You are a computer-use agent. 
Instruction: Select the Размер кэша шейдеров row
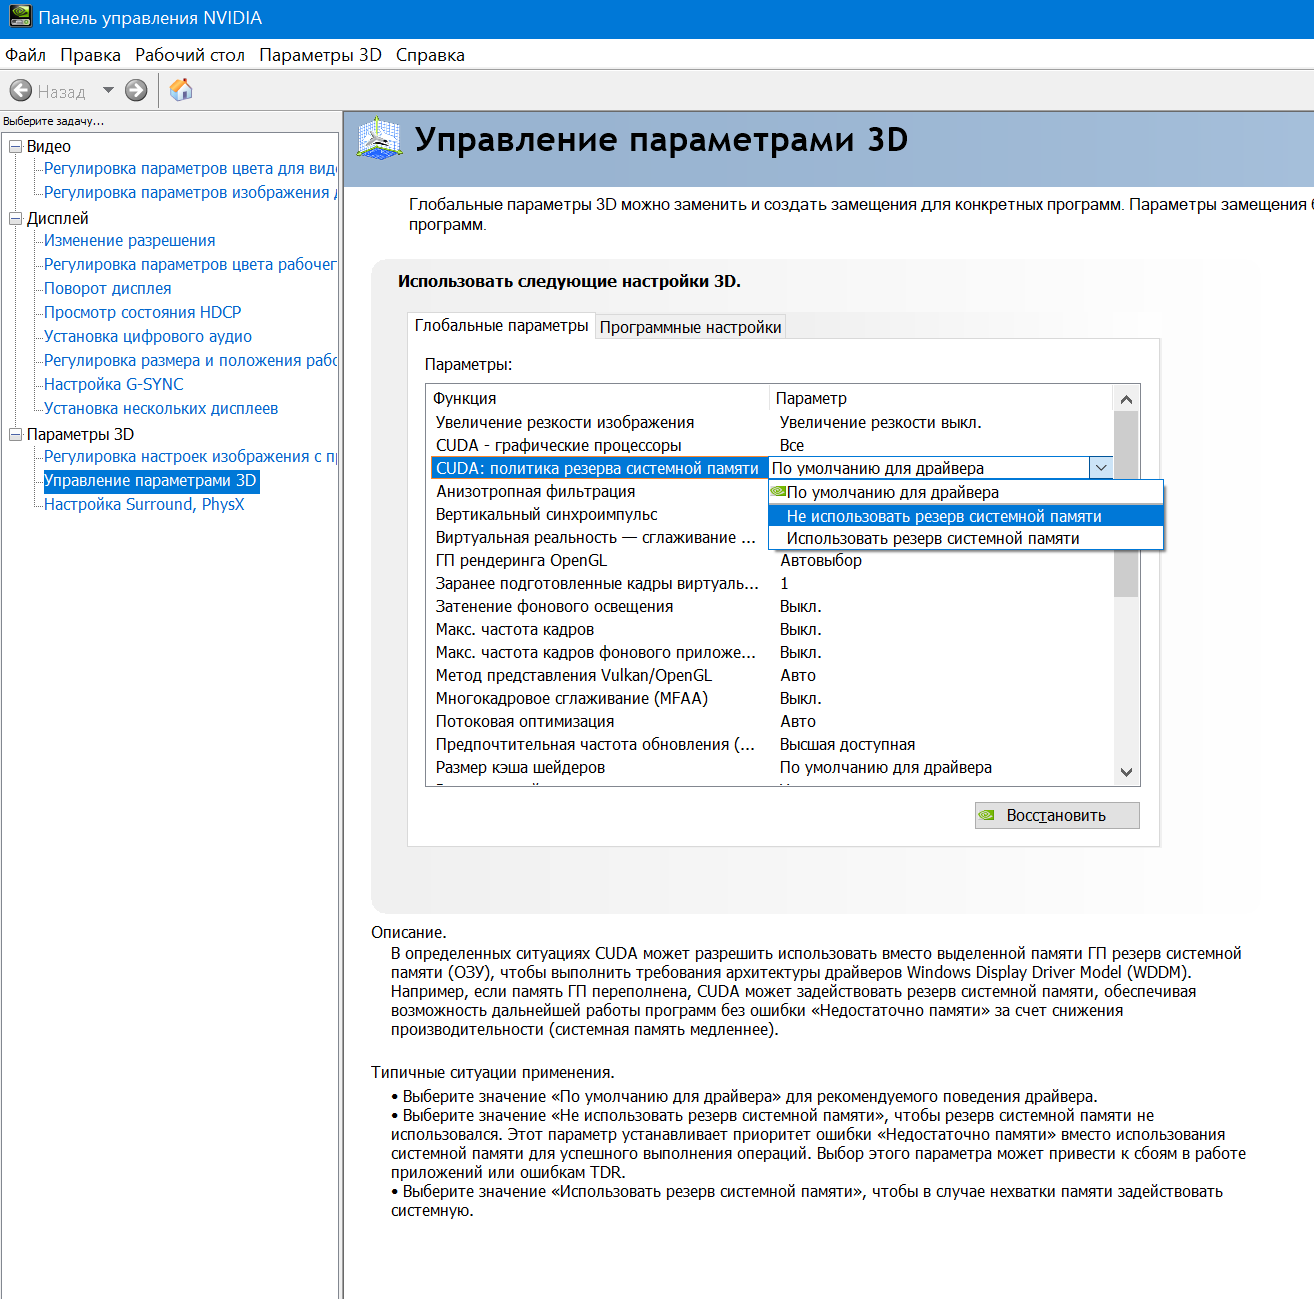(770, 768)
